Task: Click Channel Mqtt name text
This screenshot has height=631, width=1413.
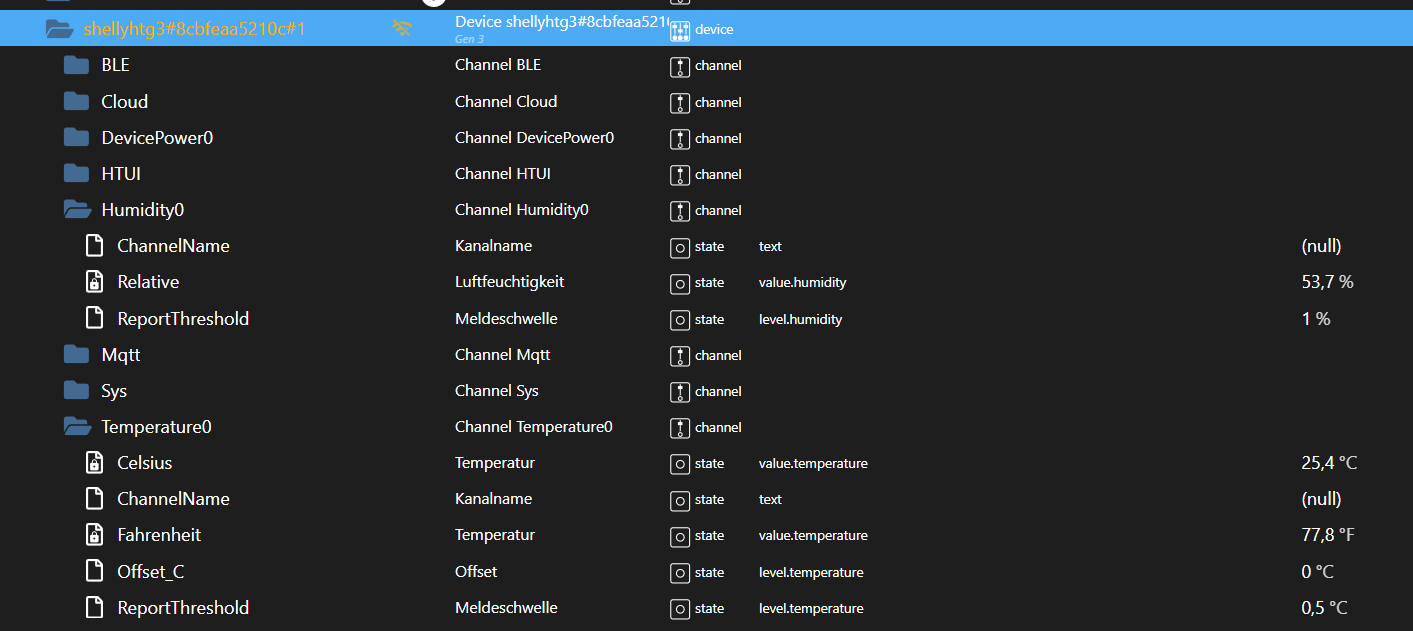Action: [502, 354]
